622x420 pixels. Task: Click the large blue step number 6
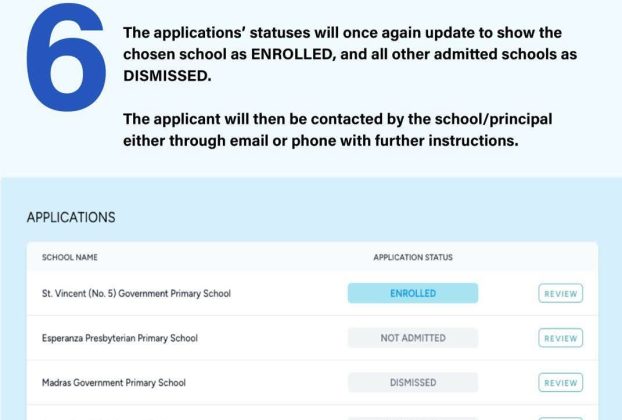point(66,57)
